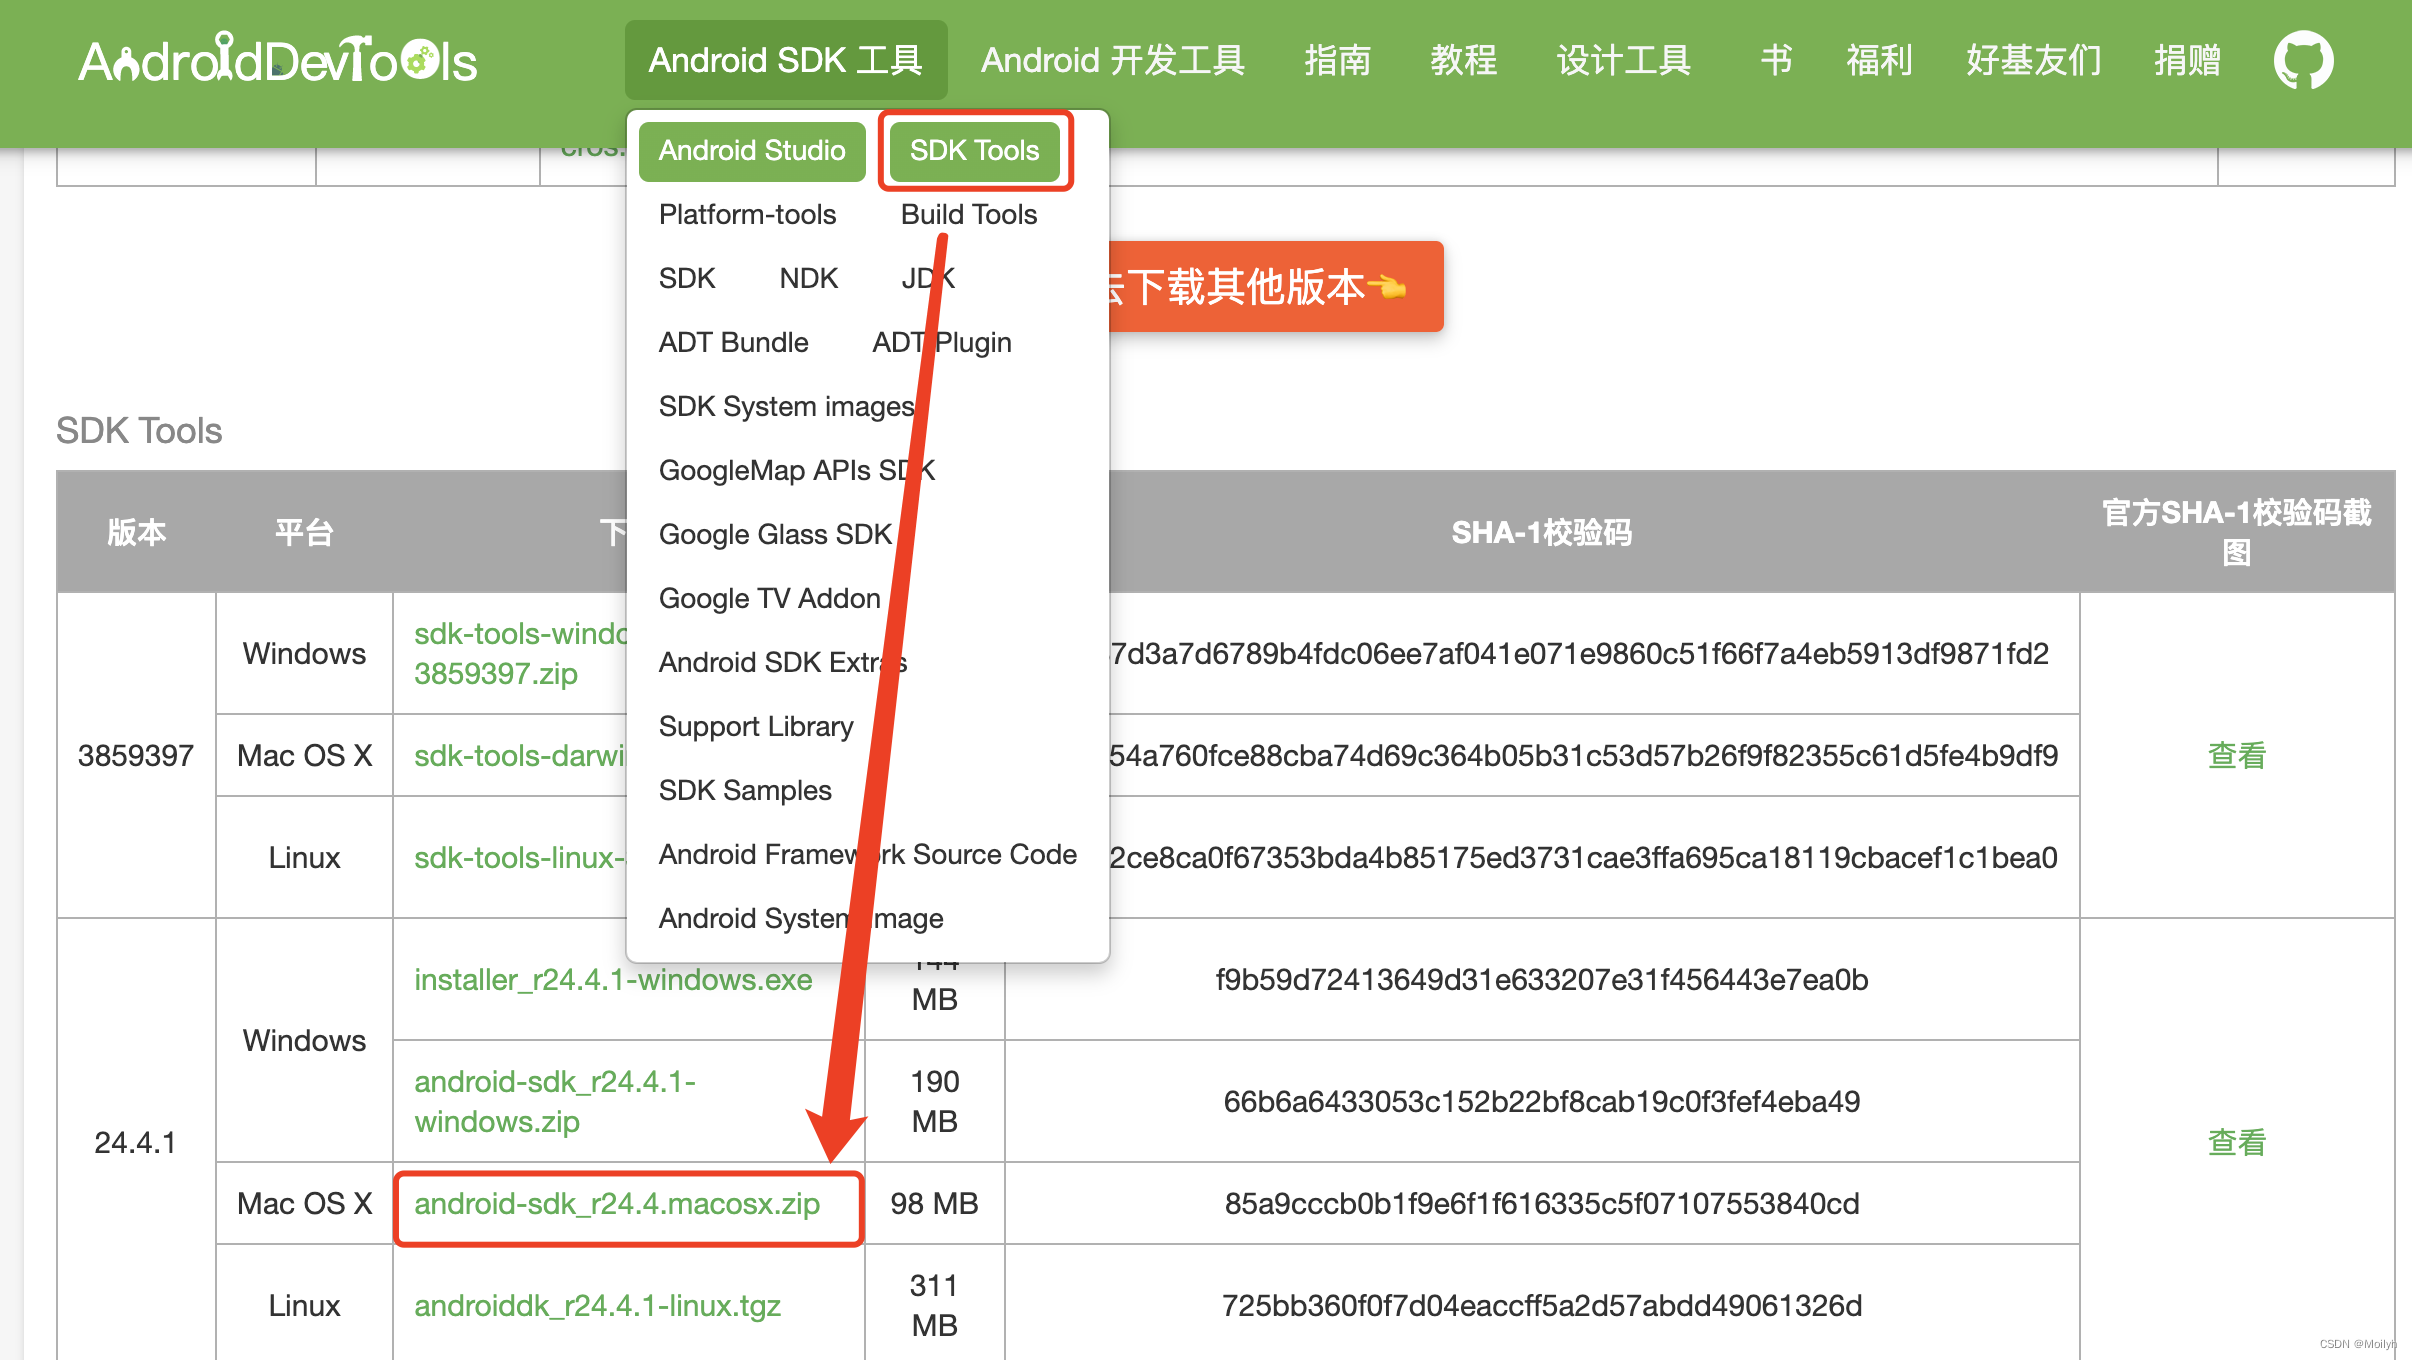Expand the Android 开发工具 nav menu

1112,60
